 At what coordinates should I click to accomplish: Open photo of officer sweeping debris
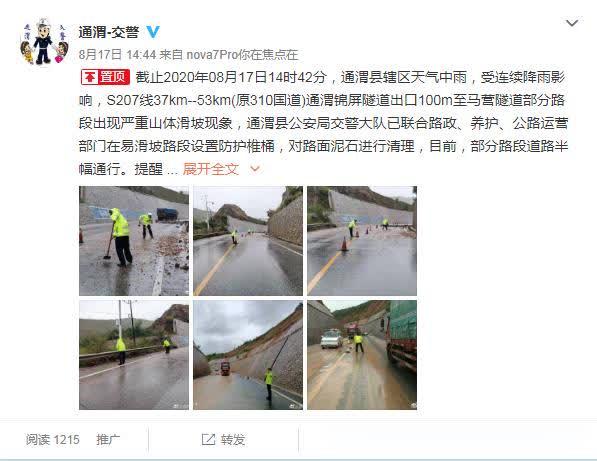tap(134, 241)
